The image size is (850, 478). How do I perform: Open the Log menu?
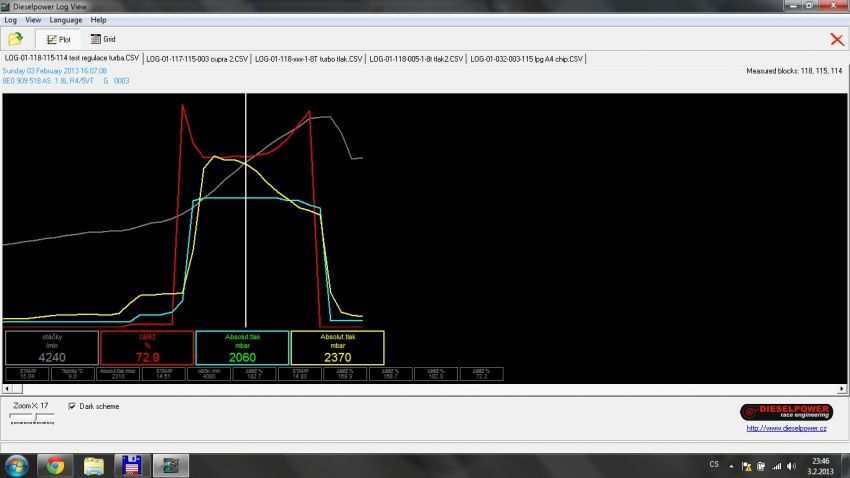click(x=10, y=20)
